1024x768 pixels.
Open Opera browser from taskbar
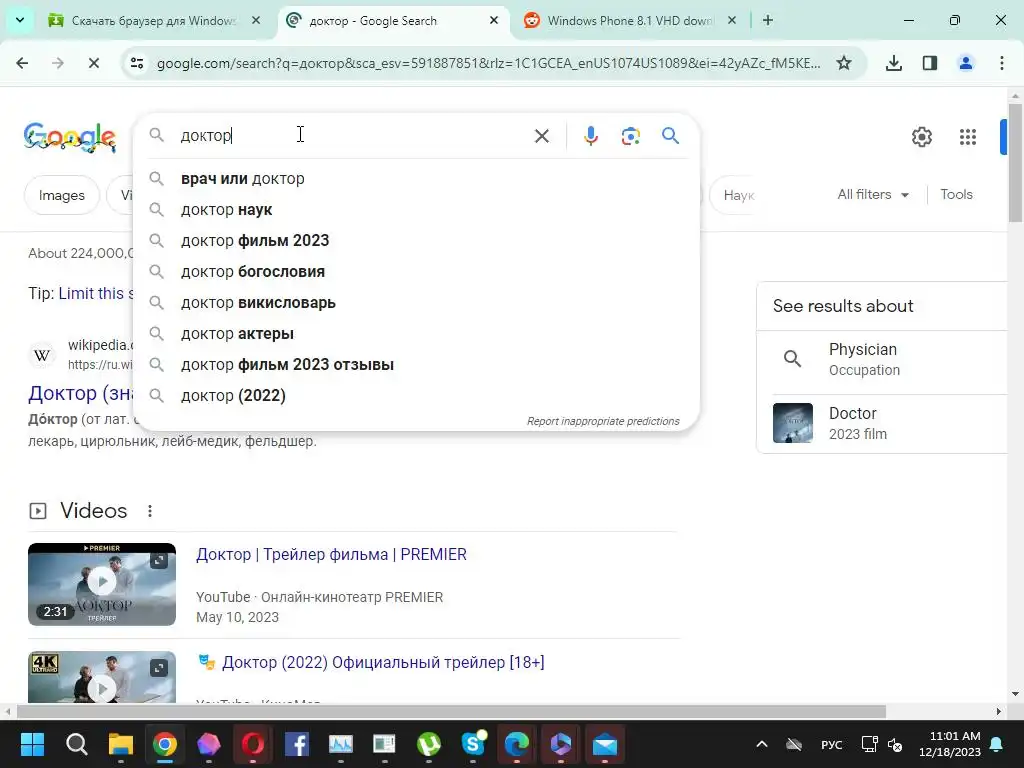click(x=253, y=744)
